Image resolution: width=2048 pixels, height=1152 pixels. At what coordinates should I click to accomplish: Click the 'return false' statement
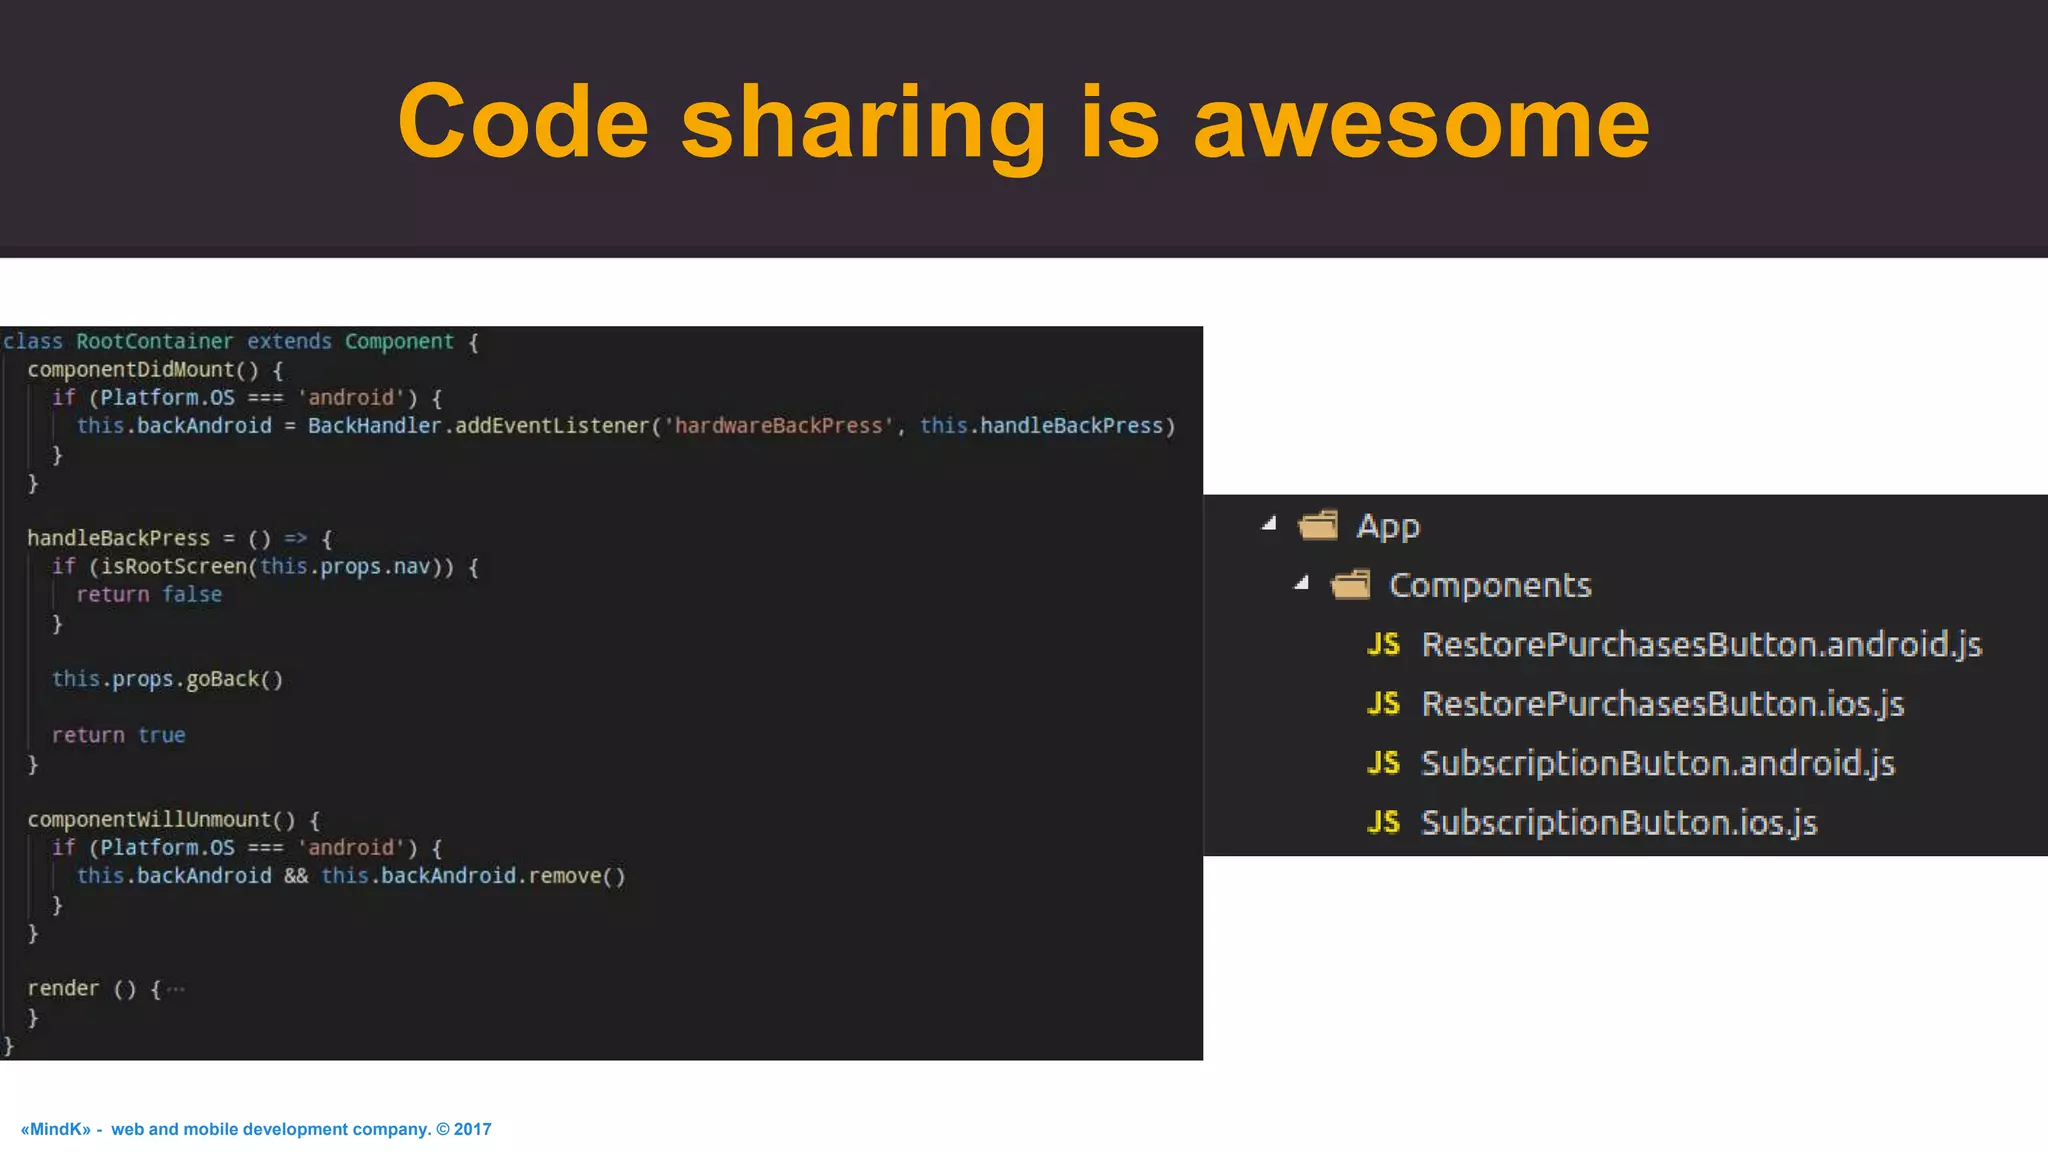pos(150,595)
